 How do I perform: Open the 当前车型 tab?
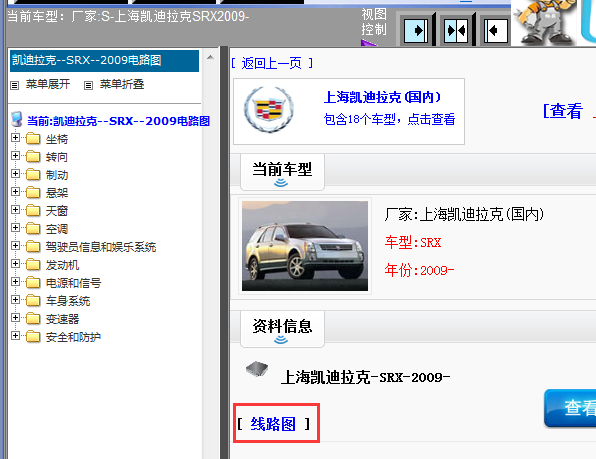coord(282,172)
